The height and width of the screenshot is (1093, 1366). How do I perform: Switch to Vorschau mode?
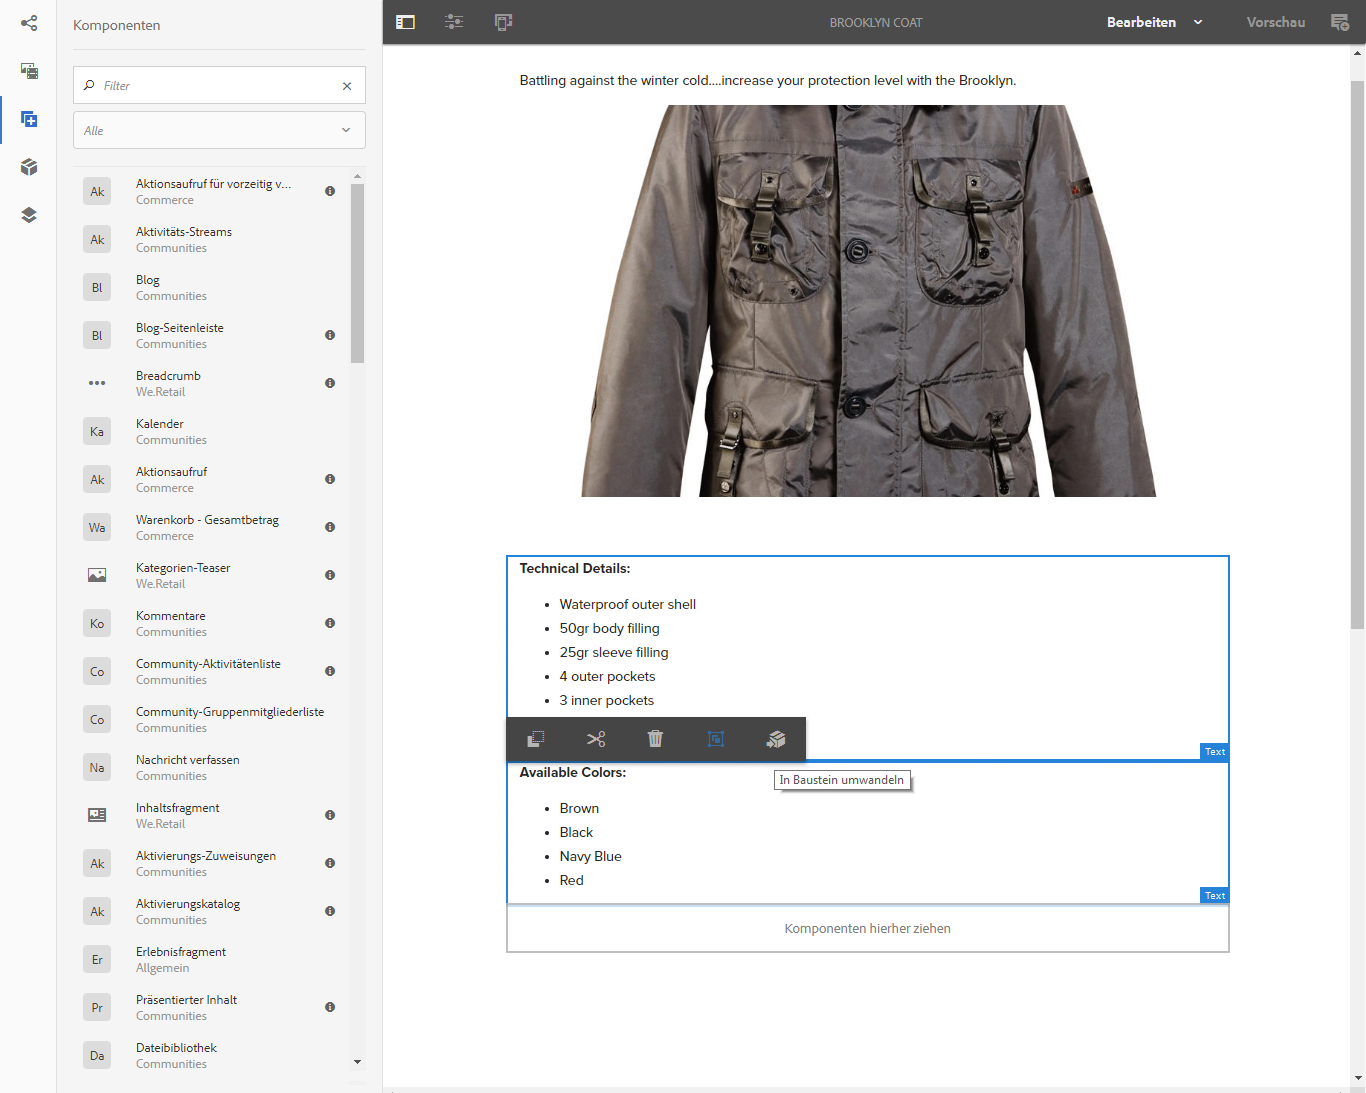[x=1276, y=22]
